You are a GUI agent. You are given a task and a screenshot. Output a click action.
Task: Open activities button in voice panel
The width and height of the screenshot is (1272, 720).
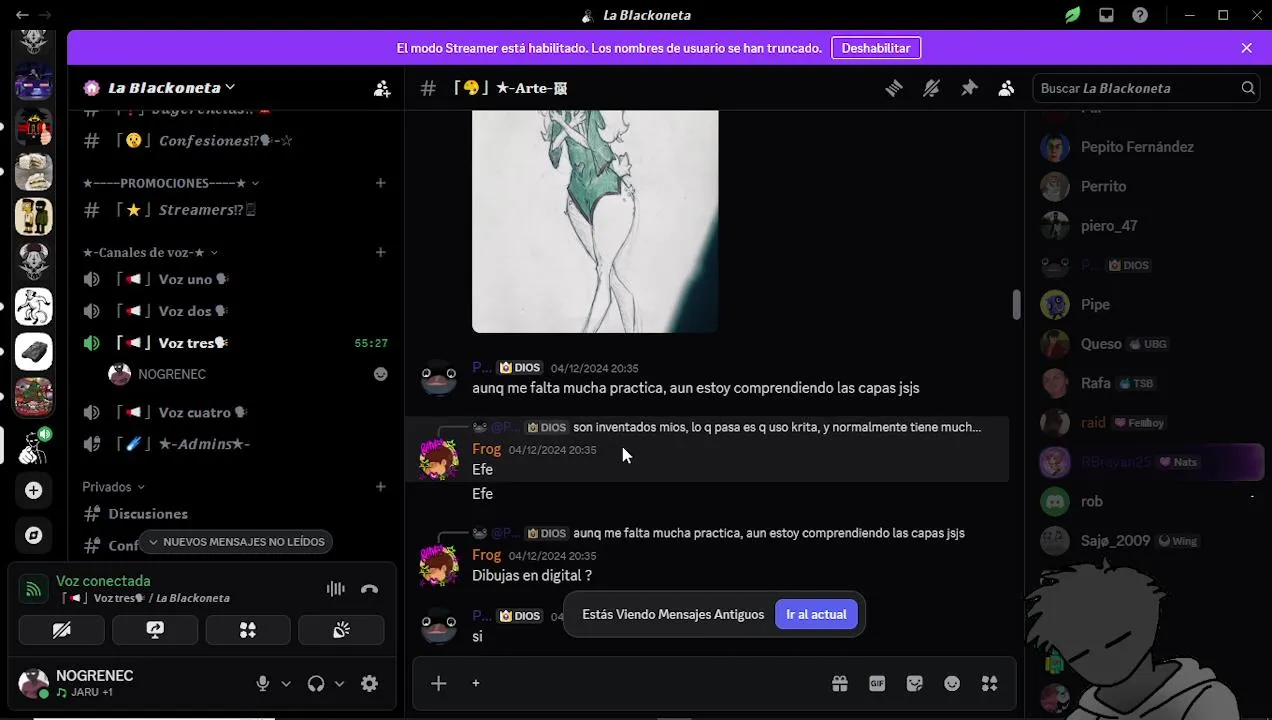248,630
